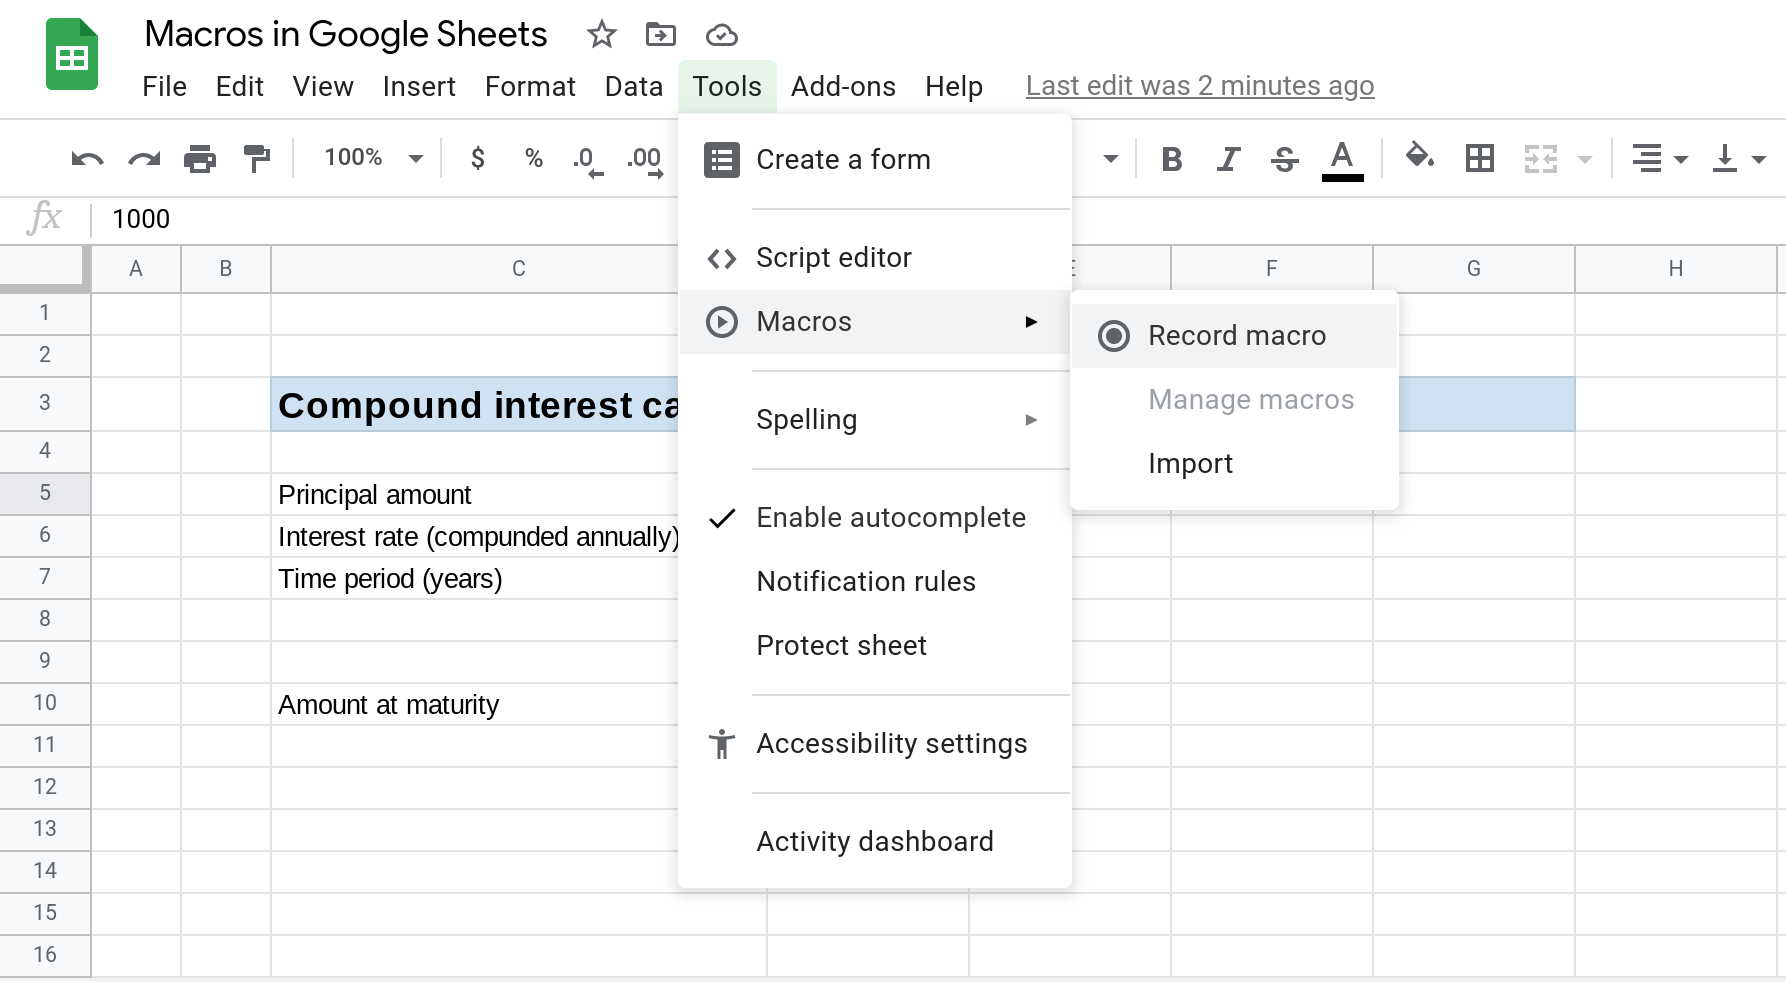Click the move to folder icon

660,35
